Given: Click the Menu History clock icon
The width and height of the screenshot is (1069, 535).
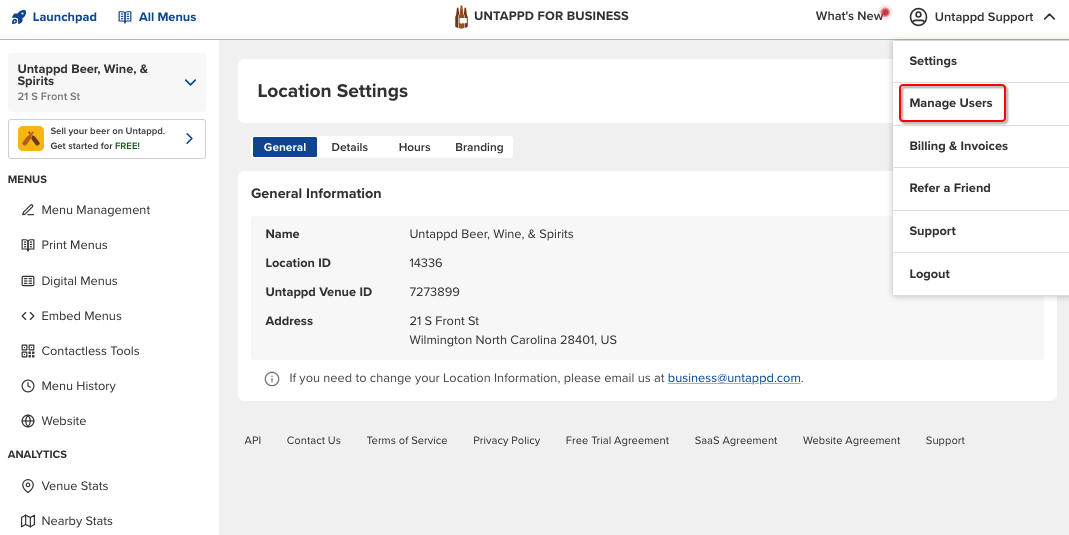Looking at the screenshot, I should 28,386.
